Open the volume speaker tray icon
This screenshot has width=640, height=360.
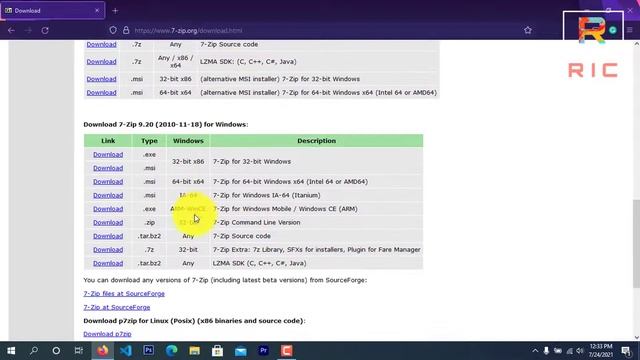(x=580, y=351)
